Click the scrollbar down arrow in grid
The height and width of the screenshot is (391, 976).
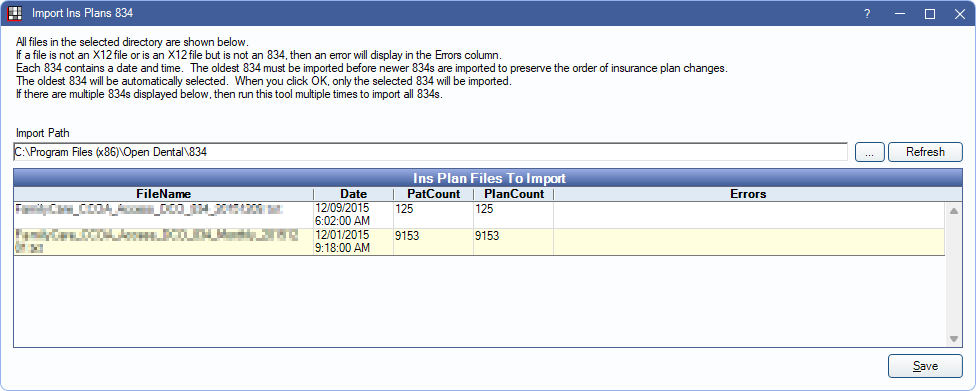click(x=953, y=338)
